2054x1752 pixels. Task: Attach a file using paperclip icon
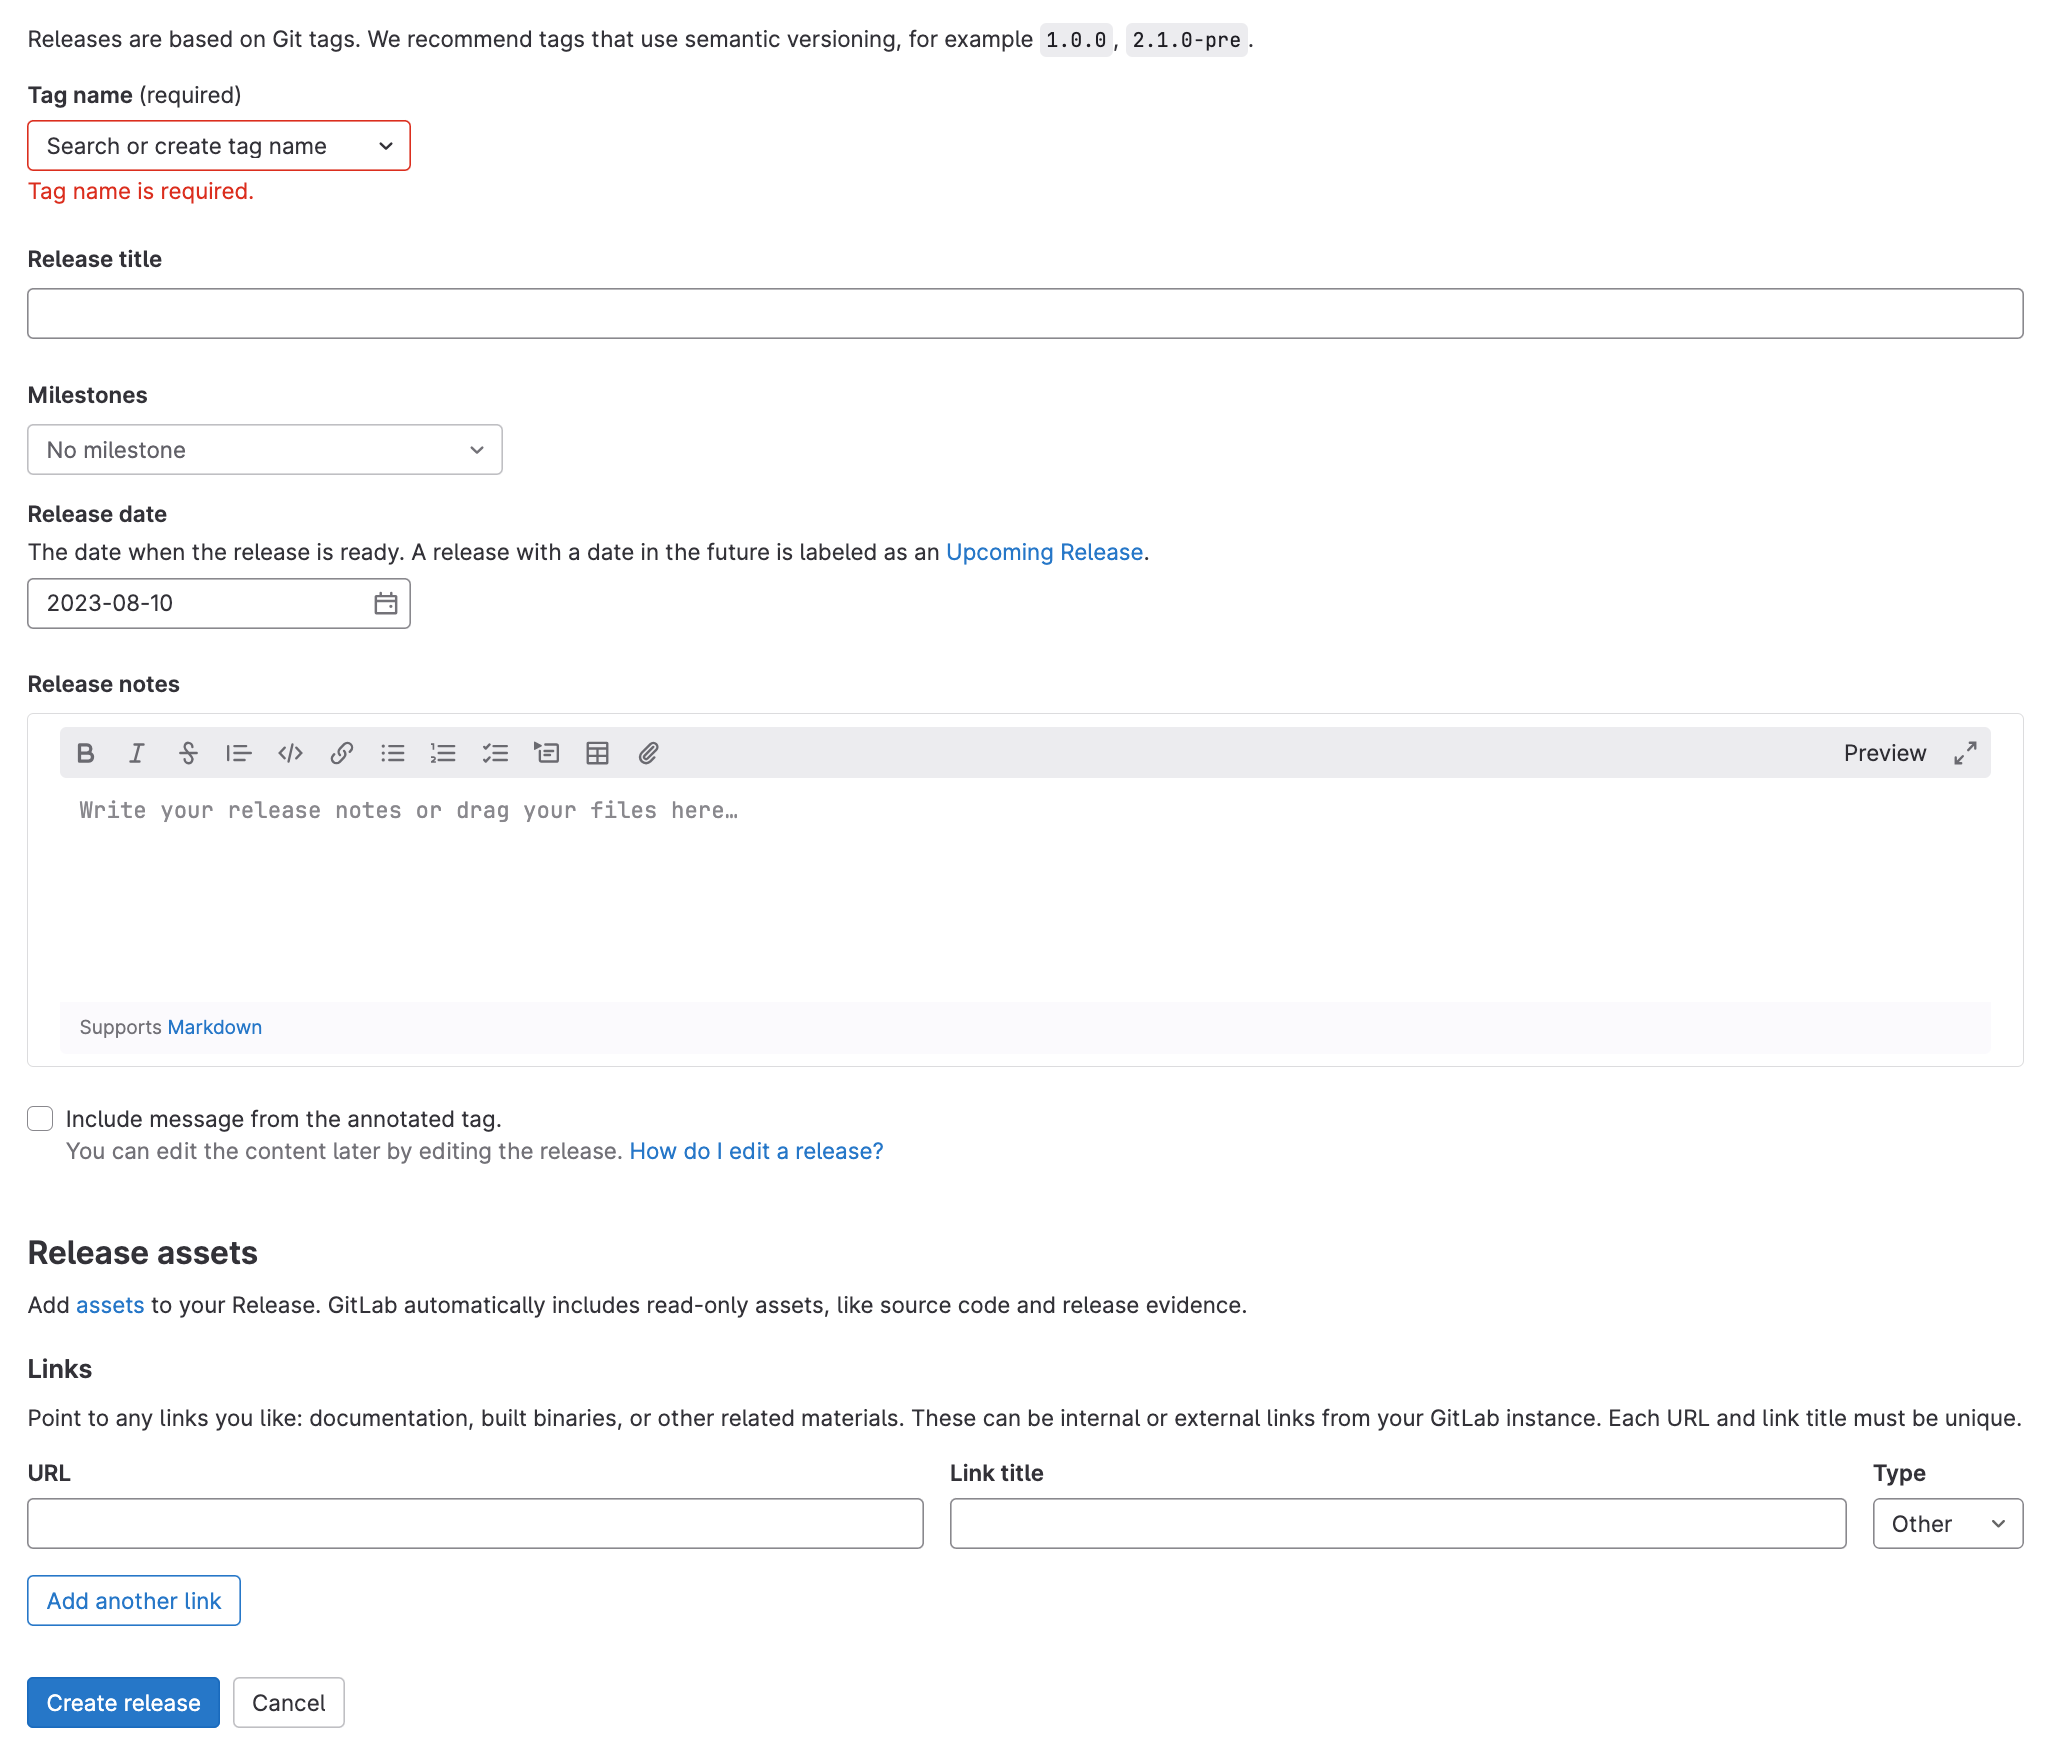tap(648, 753)
